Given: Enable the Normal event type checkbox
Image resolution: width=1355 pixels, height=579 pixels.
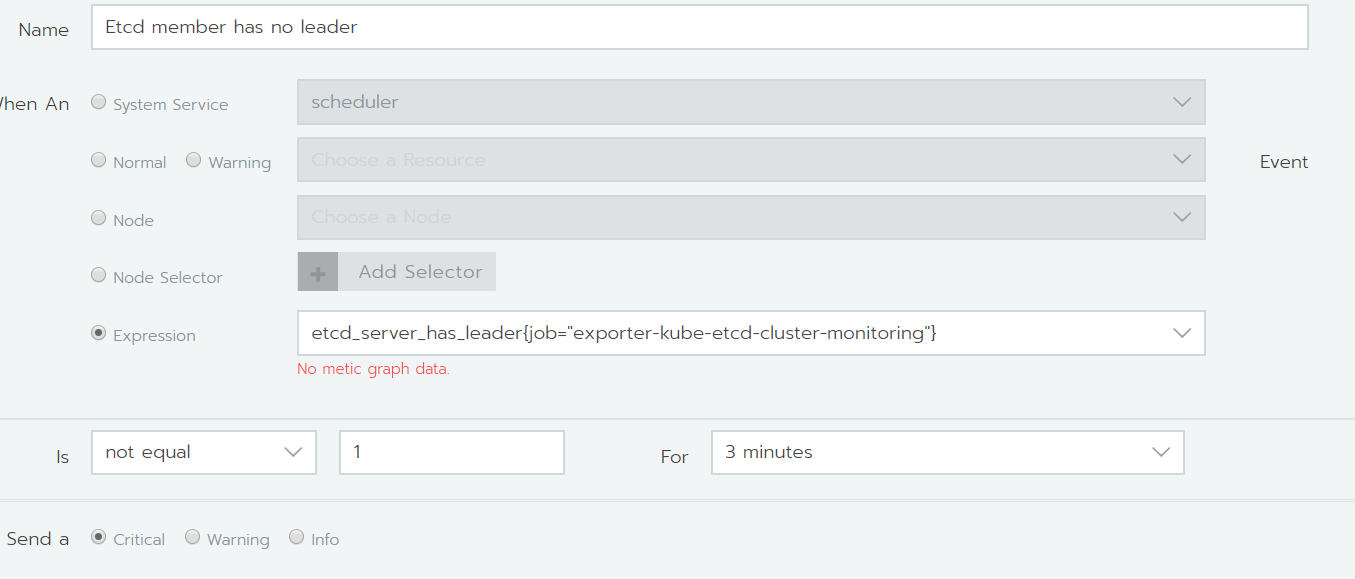Looking at the screenshot, I should (x=98, y=159).
